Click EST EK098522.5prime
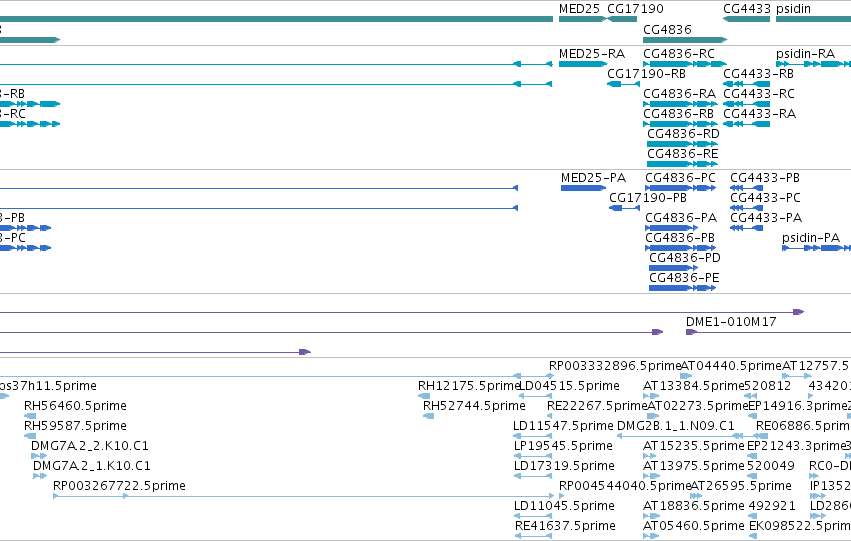 pyautogui.click(x=799, y=527)
